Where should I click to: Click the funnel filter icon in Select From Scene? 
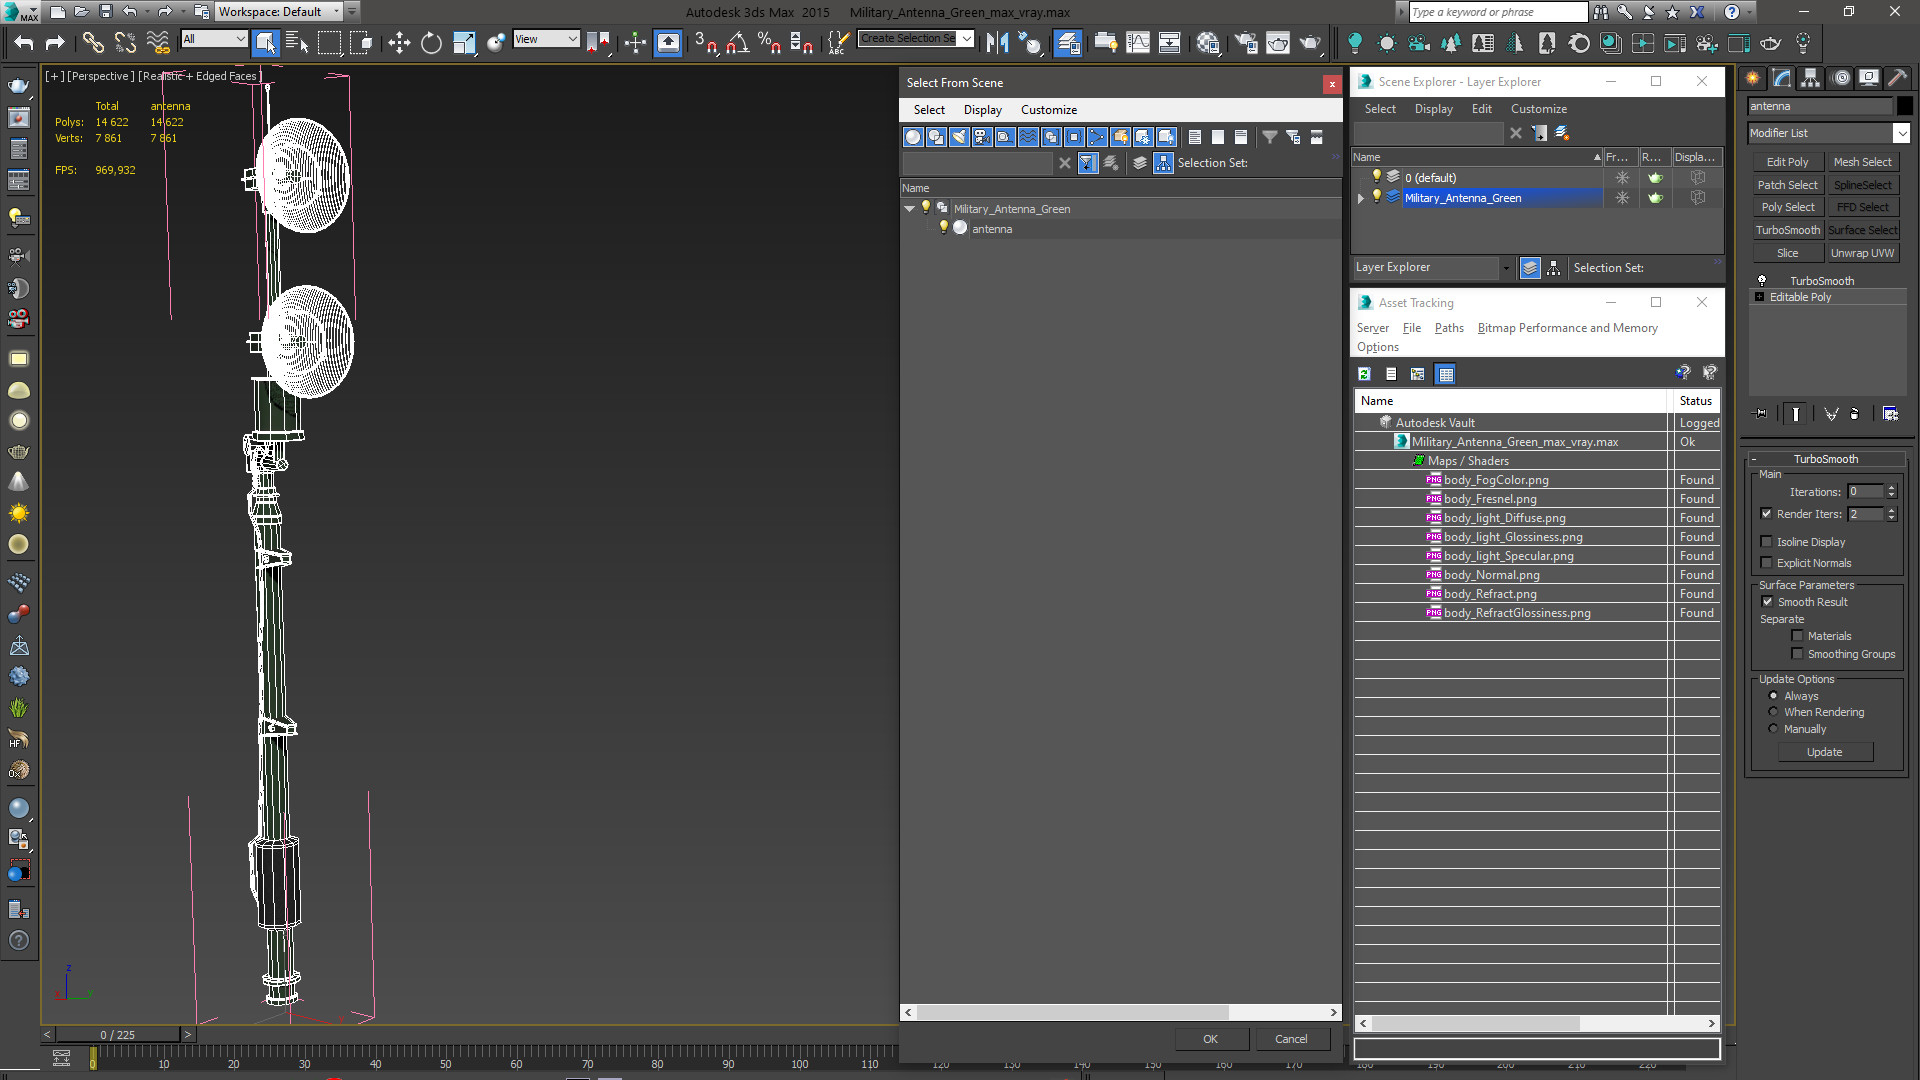(x=1269, y=137)
